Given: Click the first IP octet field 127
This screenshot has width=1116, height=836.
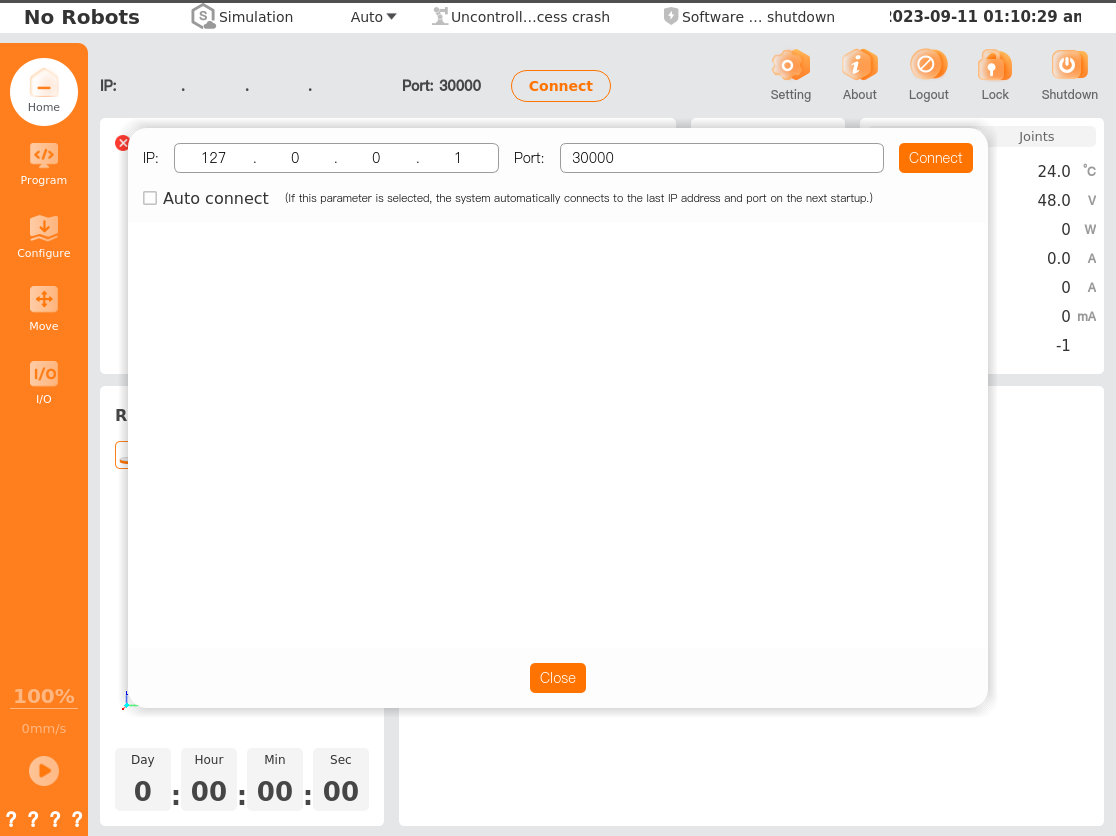Looking at the screenshot, I should point(214,158).
